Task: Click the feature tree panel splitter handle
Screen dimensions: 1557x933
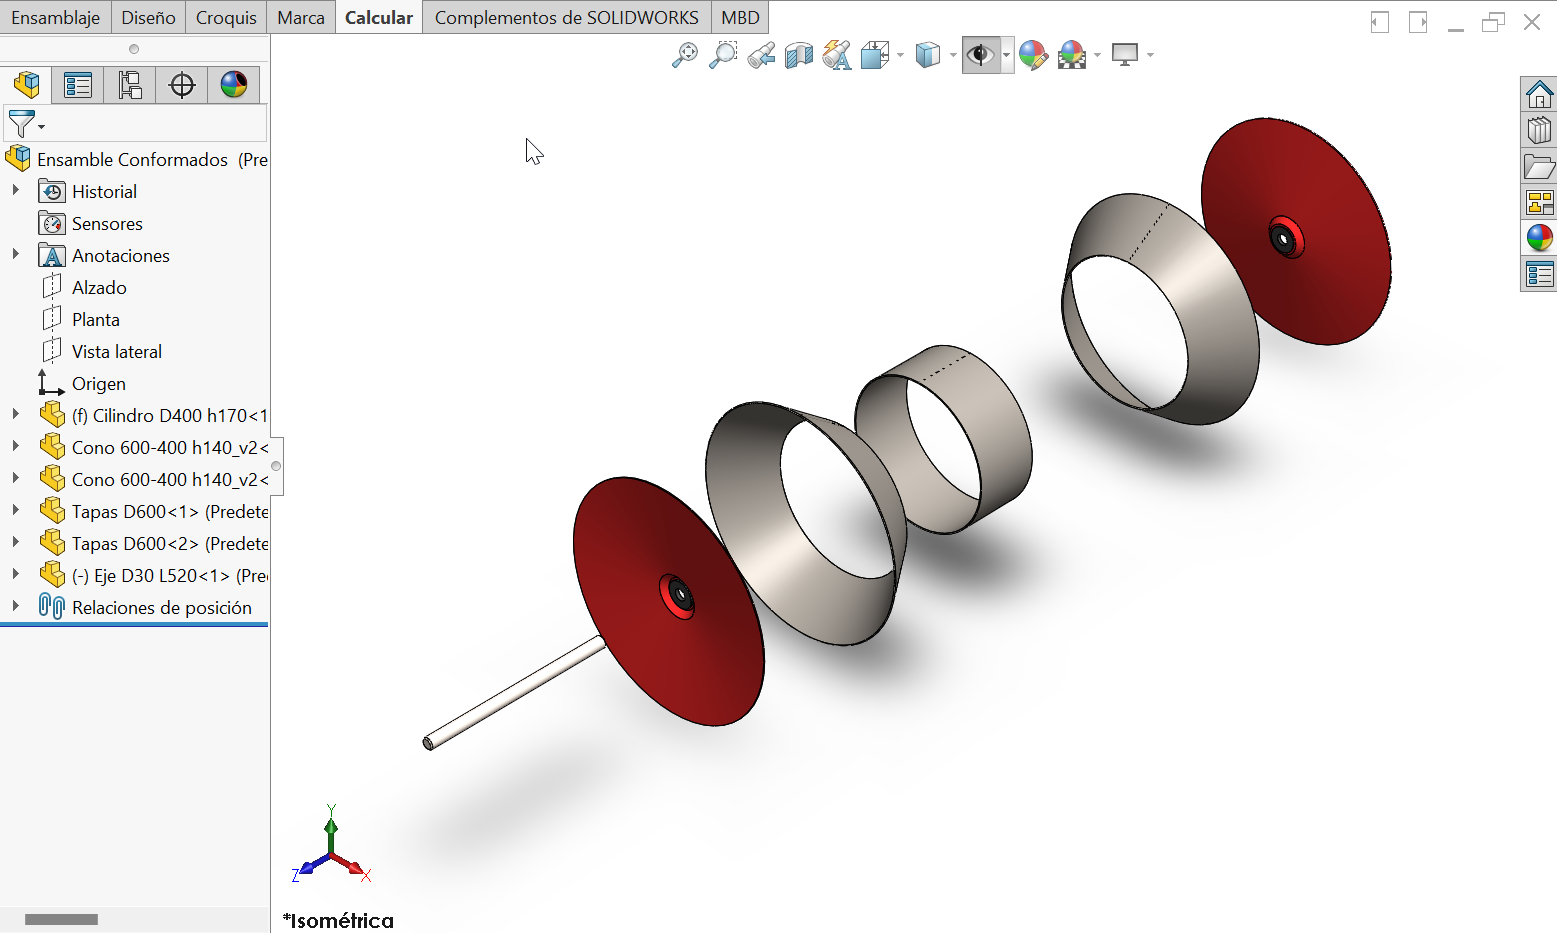Action: 276,466
